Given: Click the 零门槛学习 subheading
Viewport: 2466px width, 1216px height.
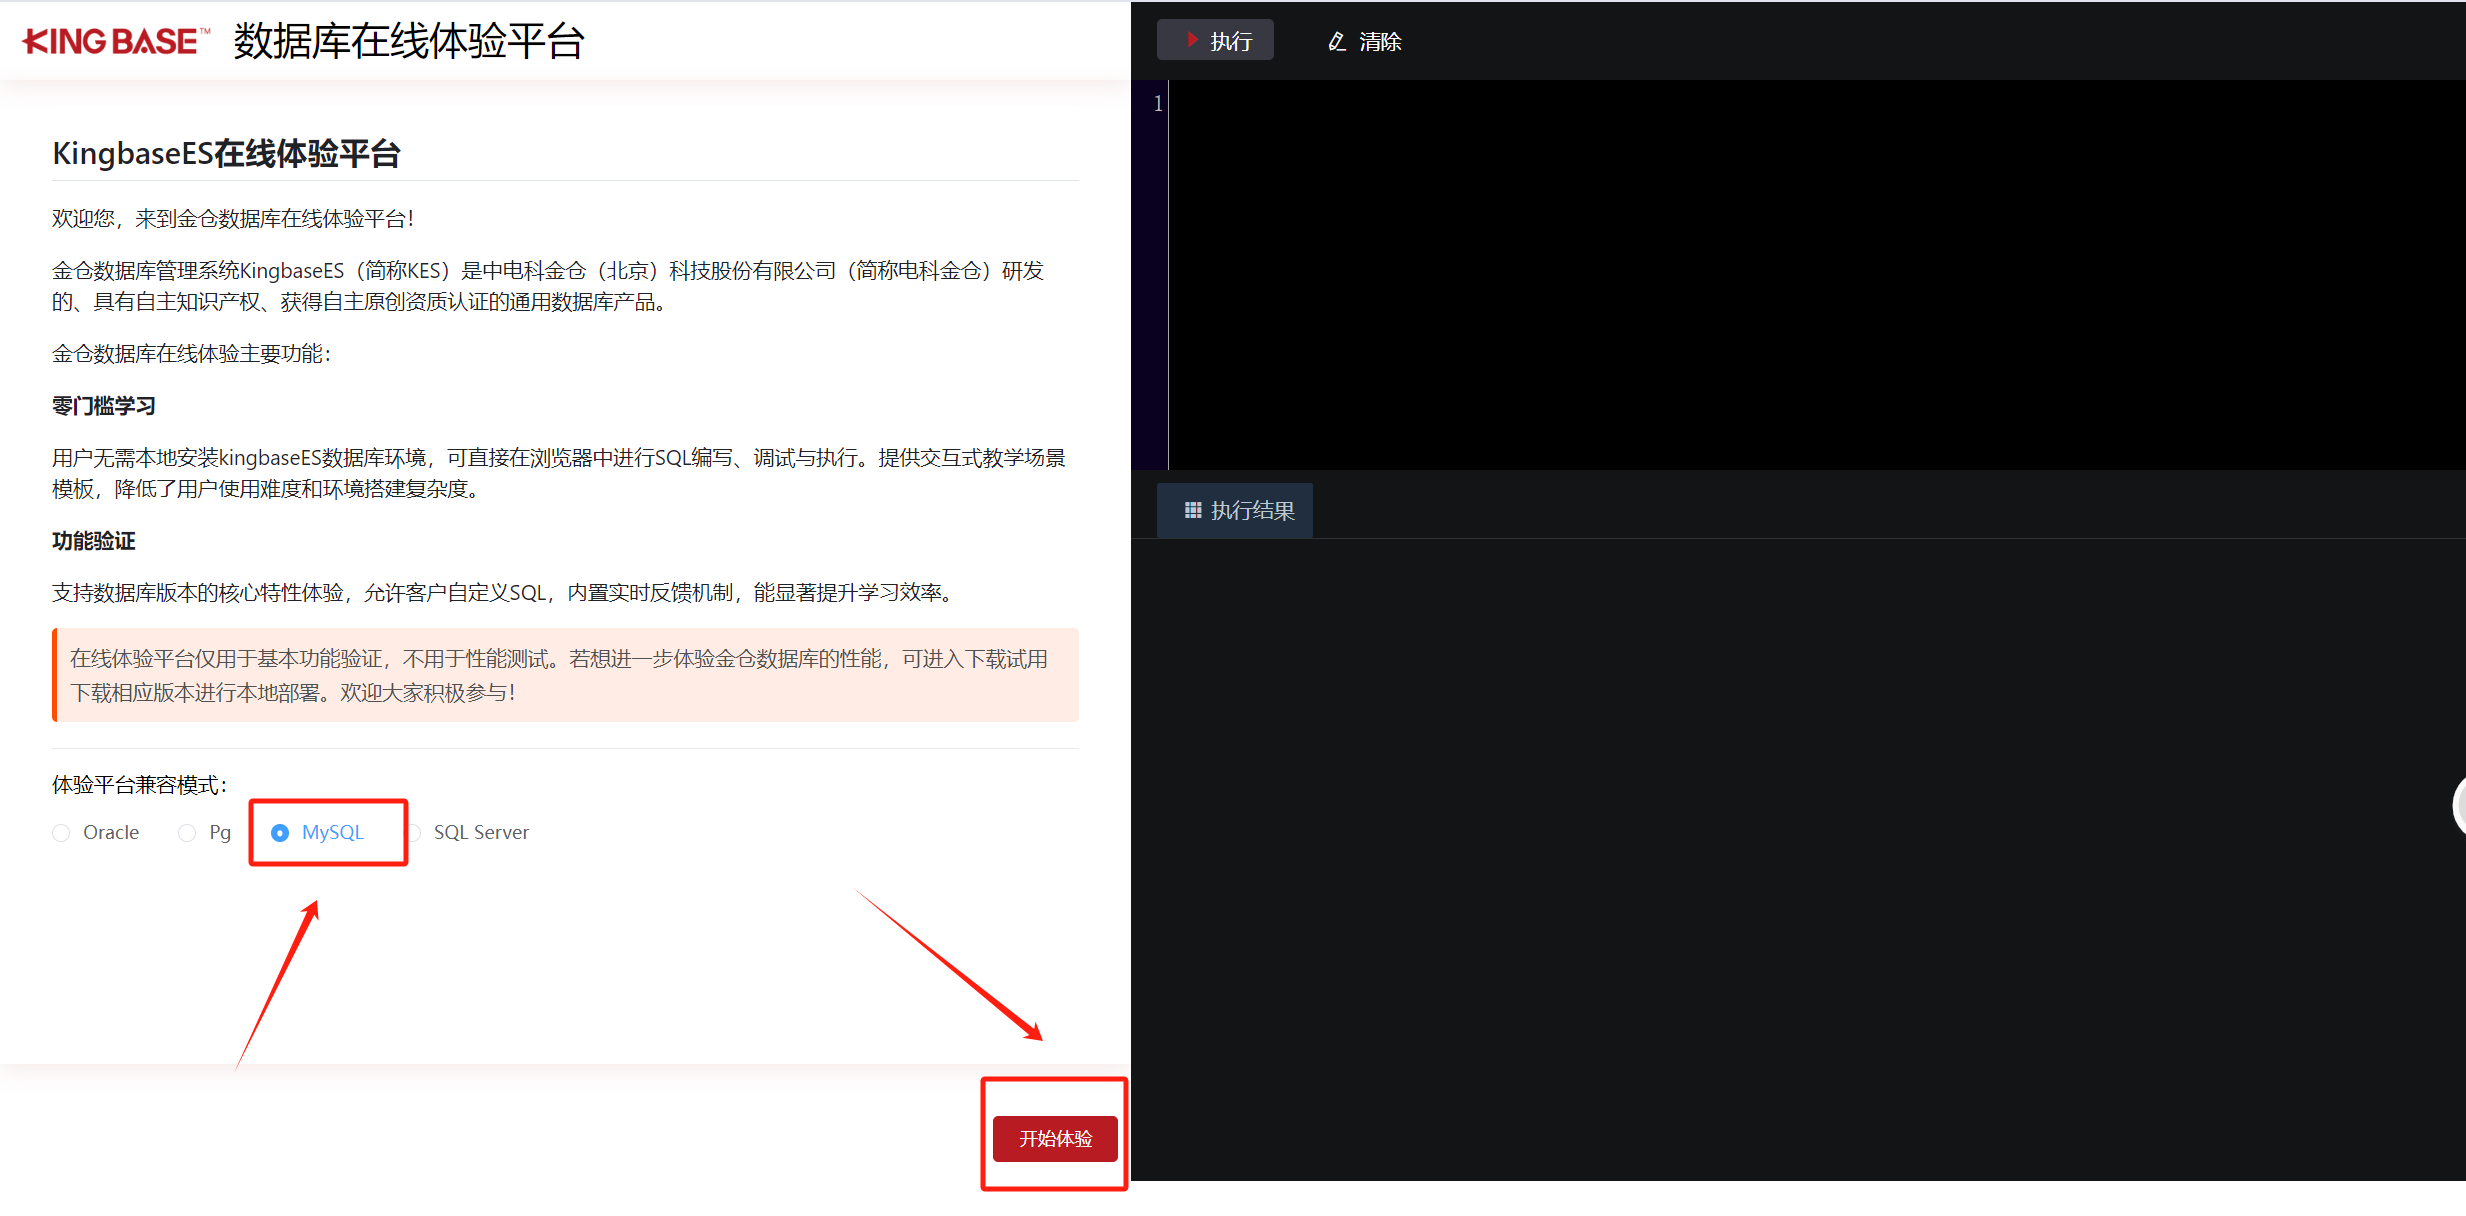Looking at the screenshot, I should click(104, 406).
